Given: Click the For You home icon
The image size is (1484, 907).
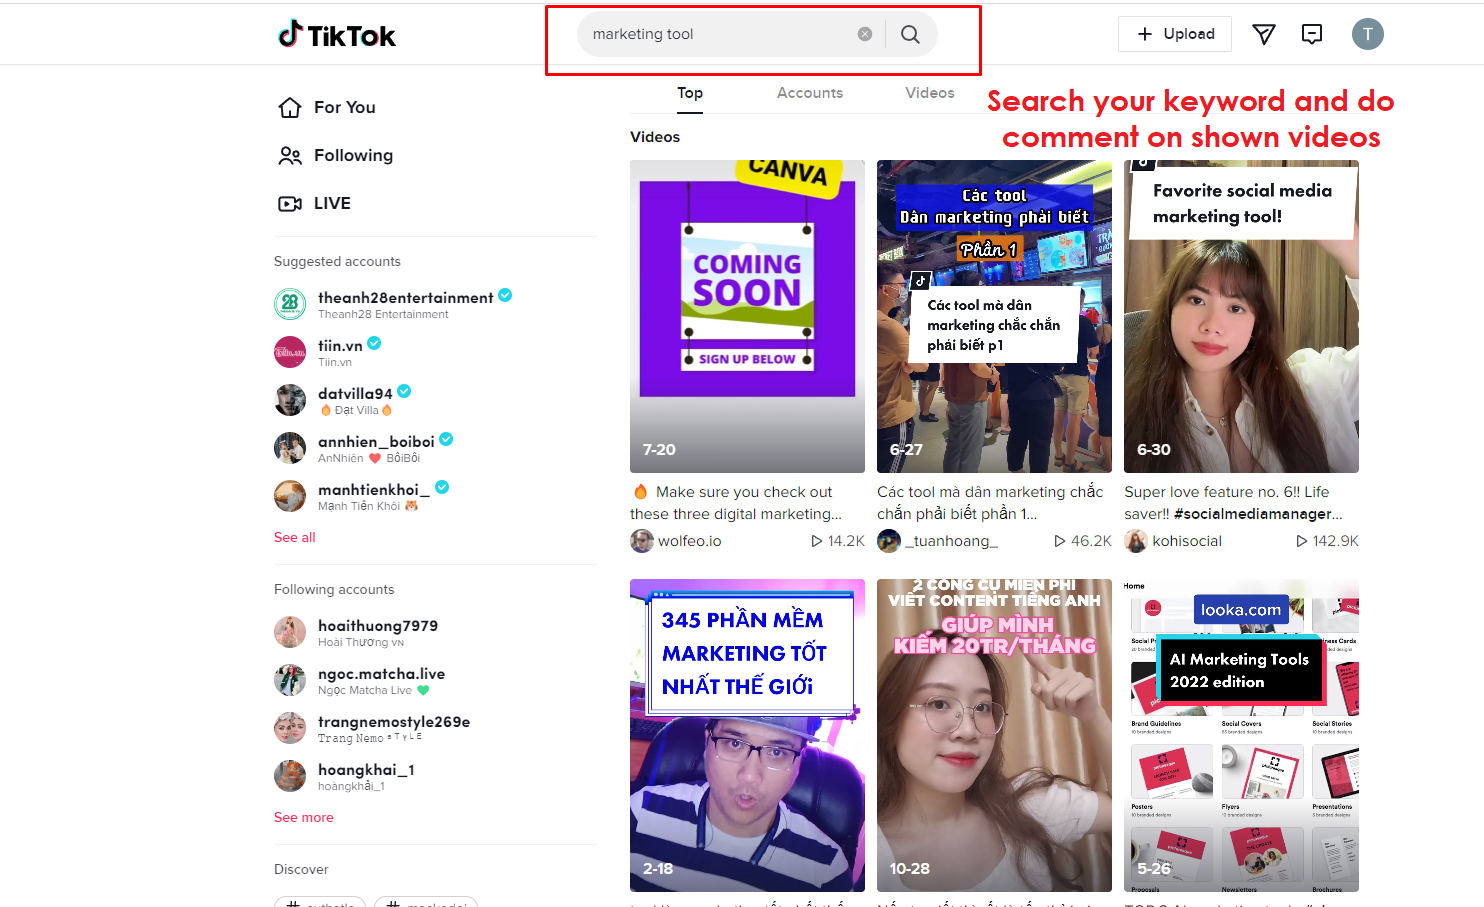Looking at the screenshot, I should [290, 107].
